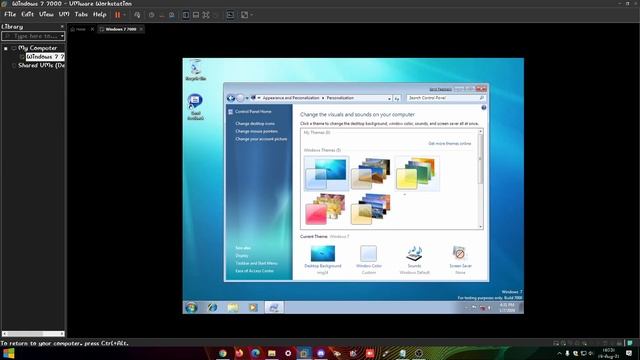The height and width of the screenshot is (360, 640).
Task: Open Ease of Access Center link
Action: [254, 271]
